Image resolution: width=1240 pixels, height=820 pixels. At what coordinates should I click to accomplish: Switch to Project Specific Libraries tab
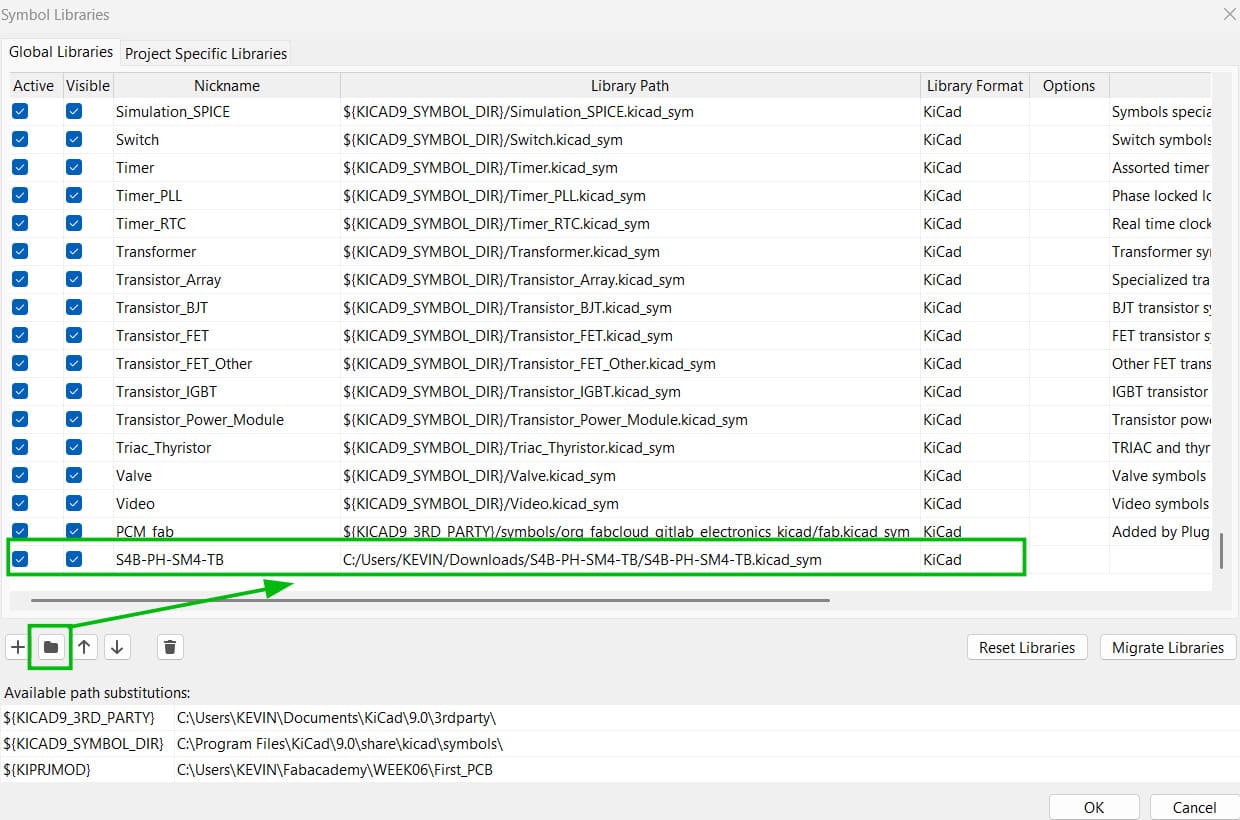click(x=205, y=52)
